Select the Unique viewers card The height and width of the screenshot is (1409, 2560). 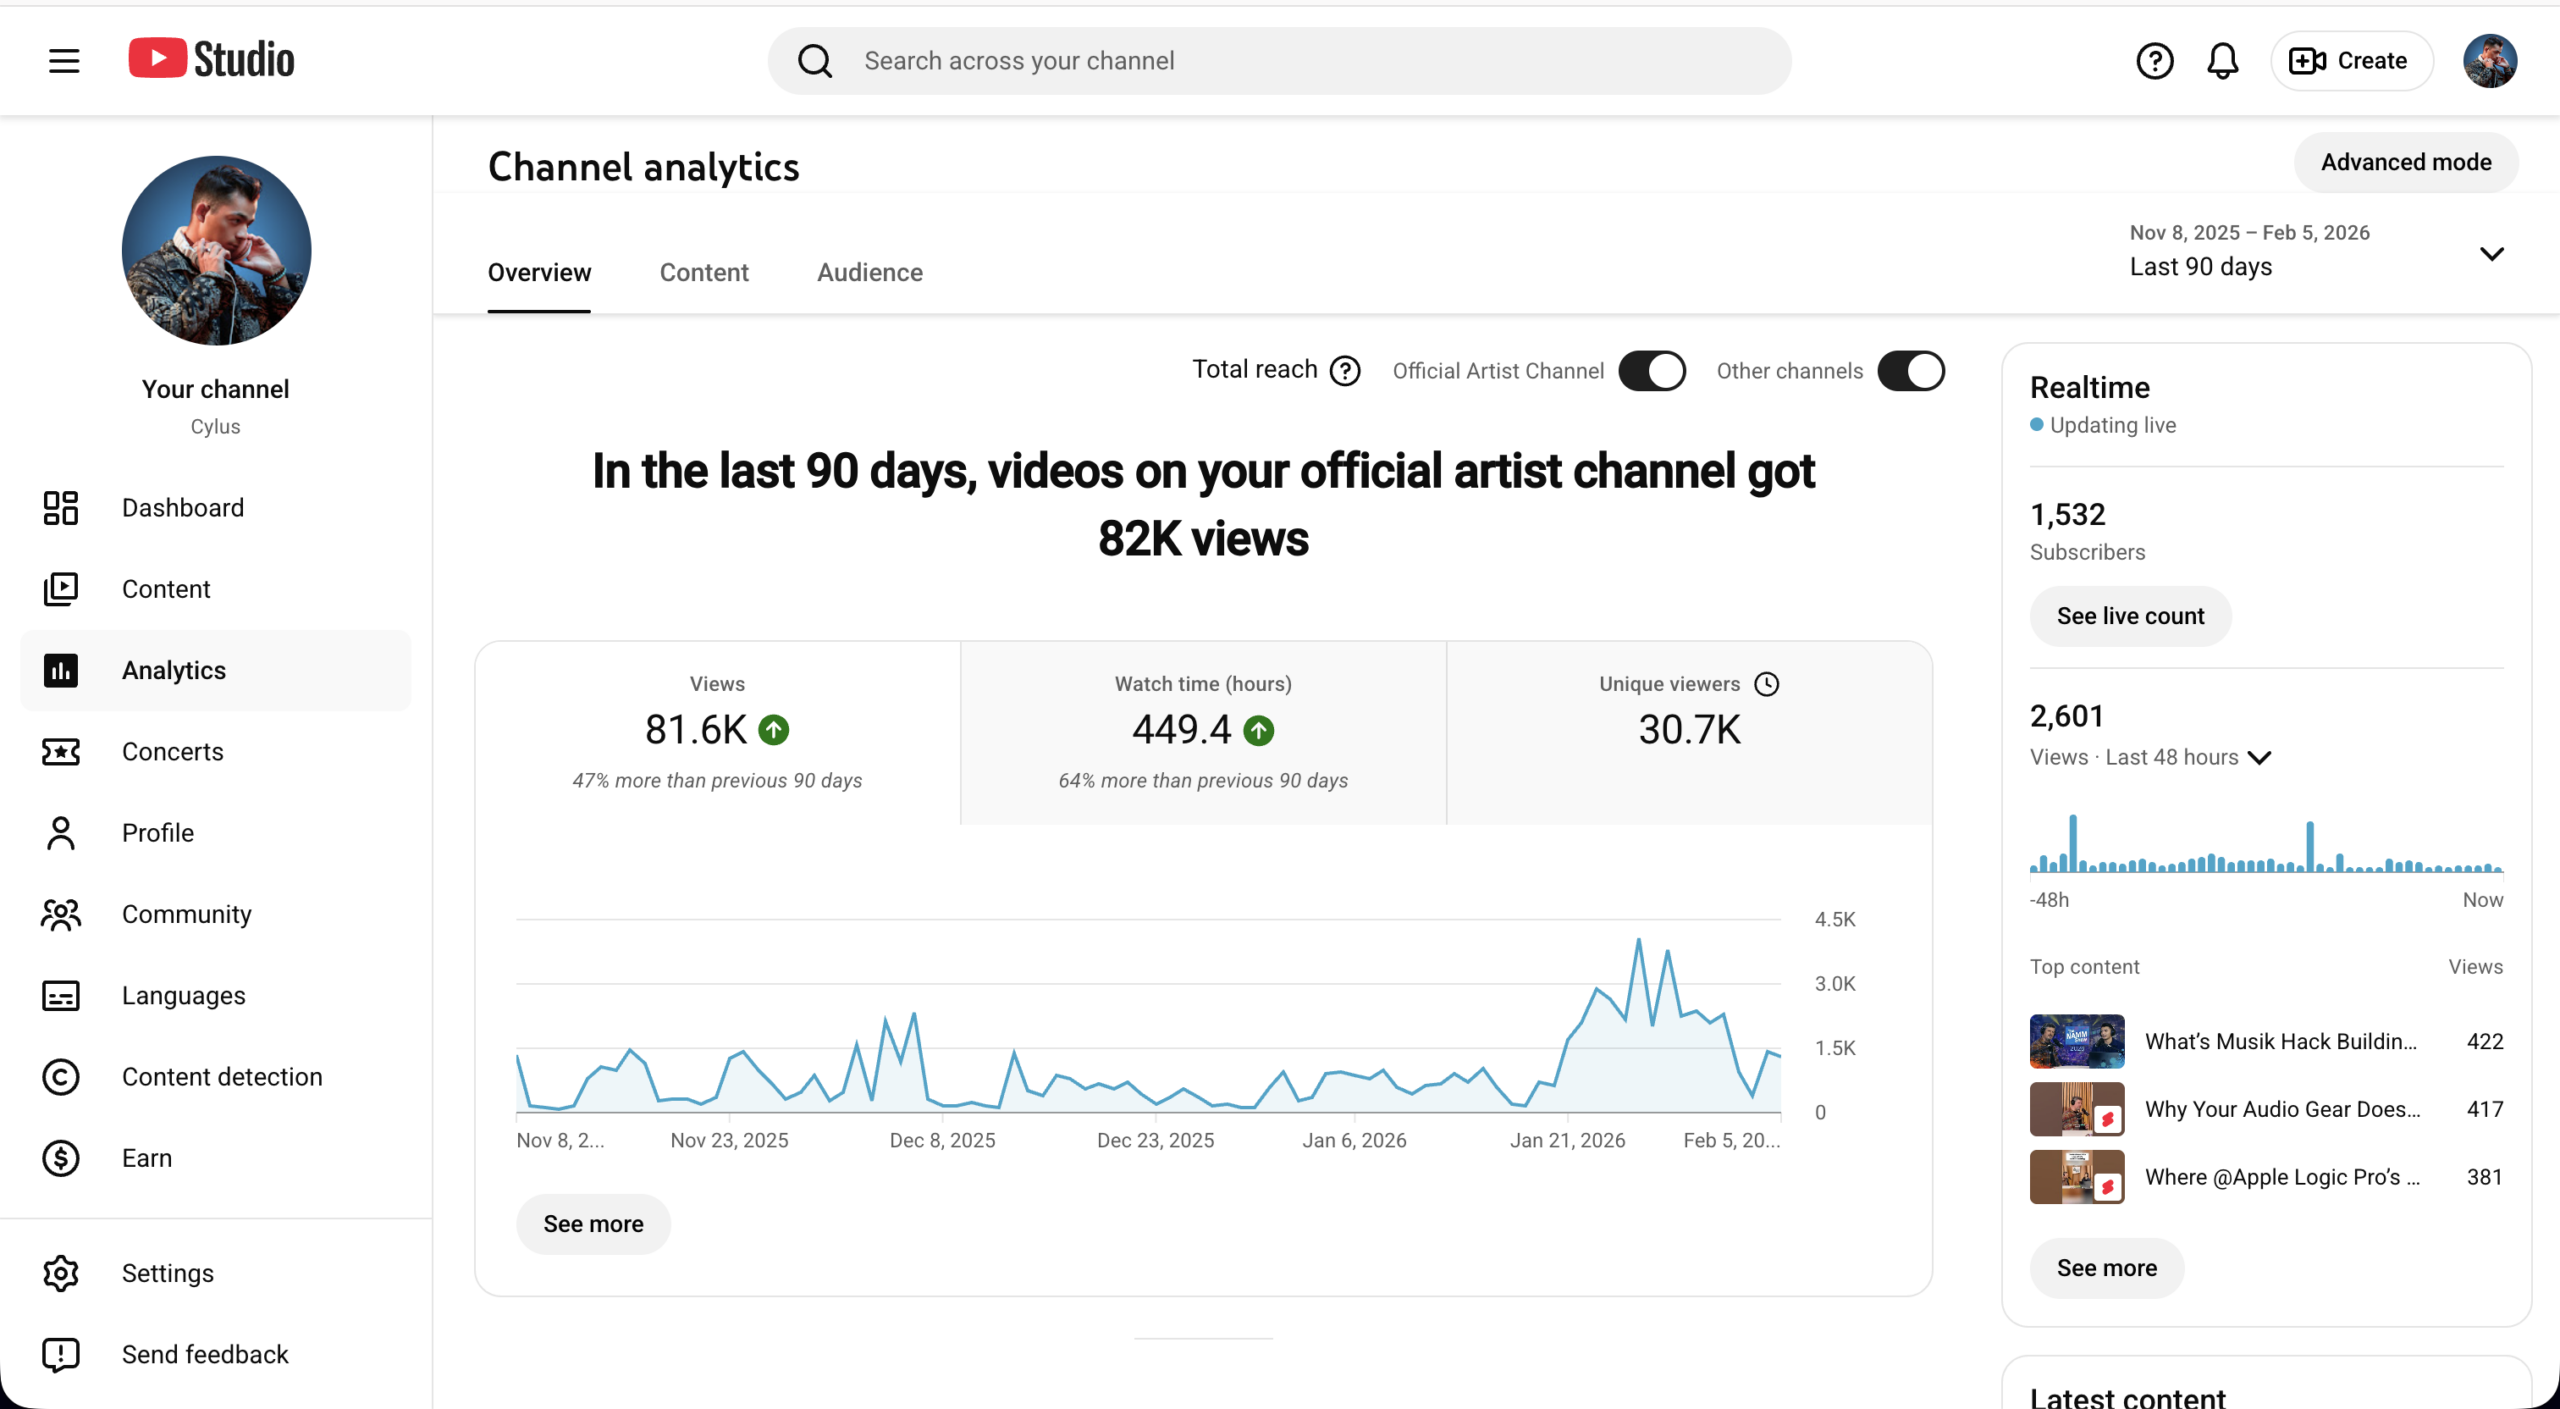click(x=1689, y=733)
